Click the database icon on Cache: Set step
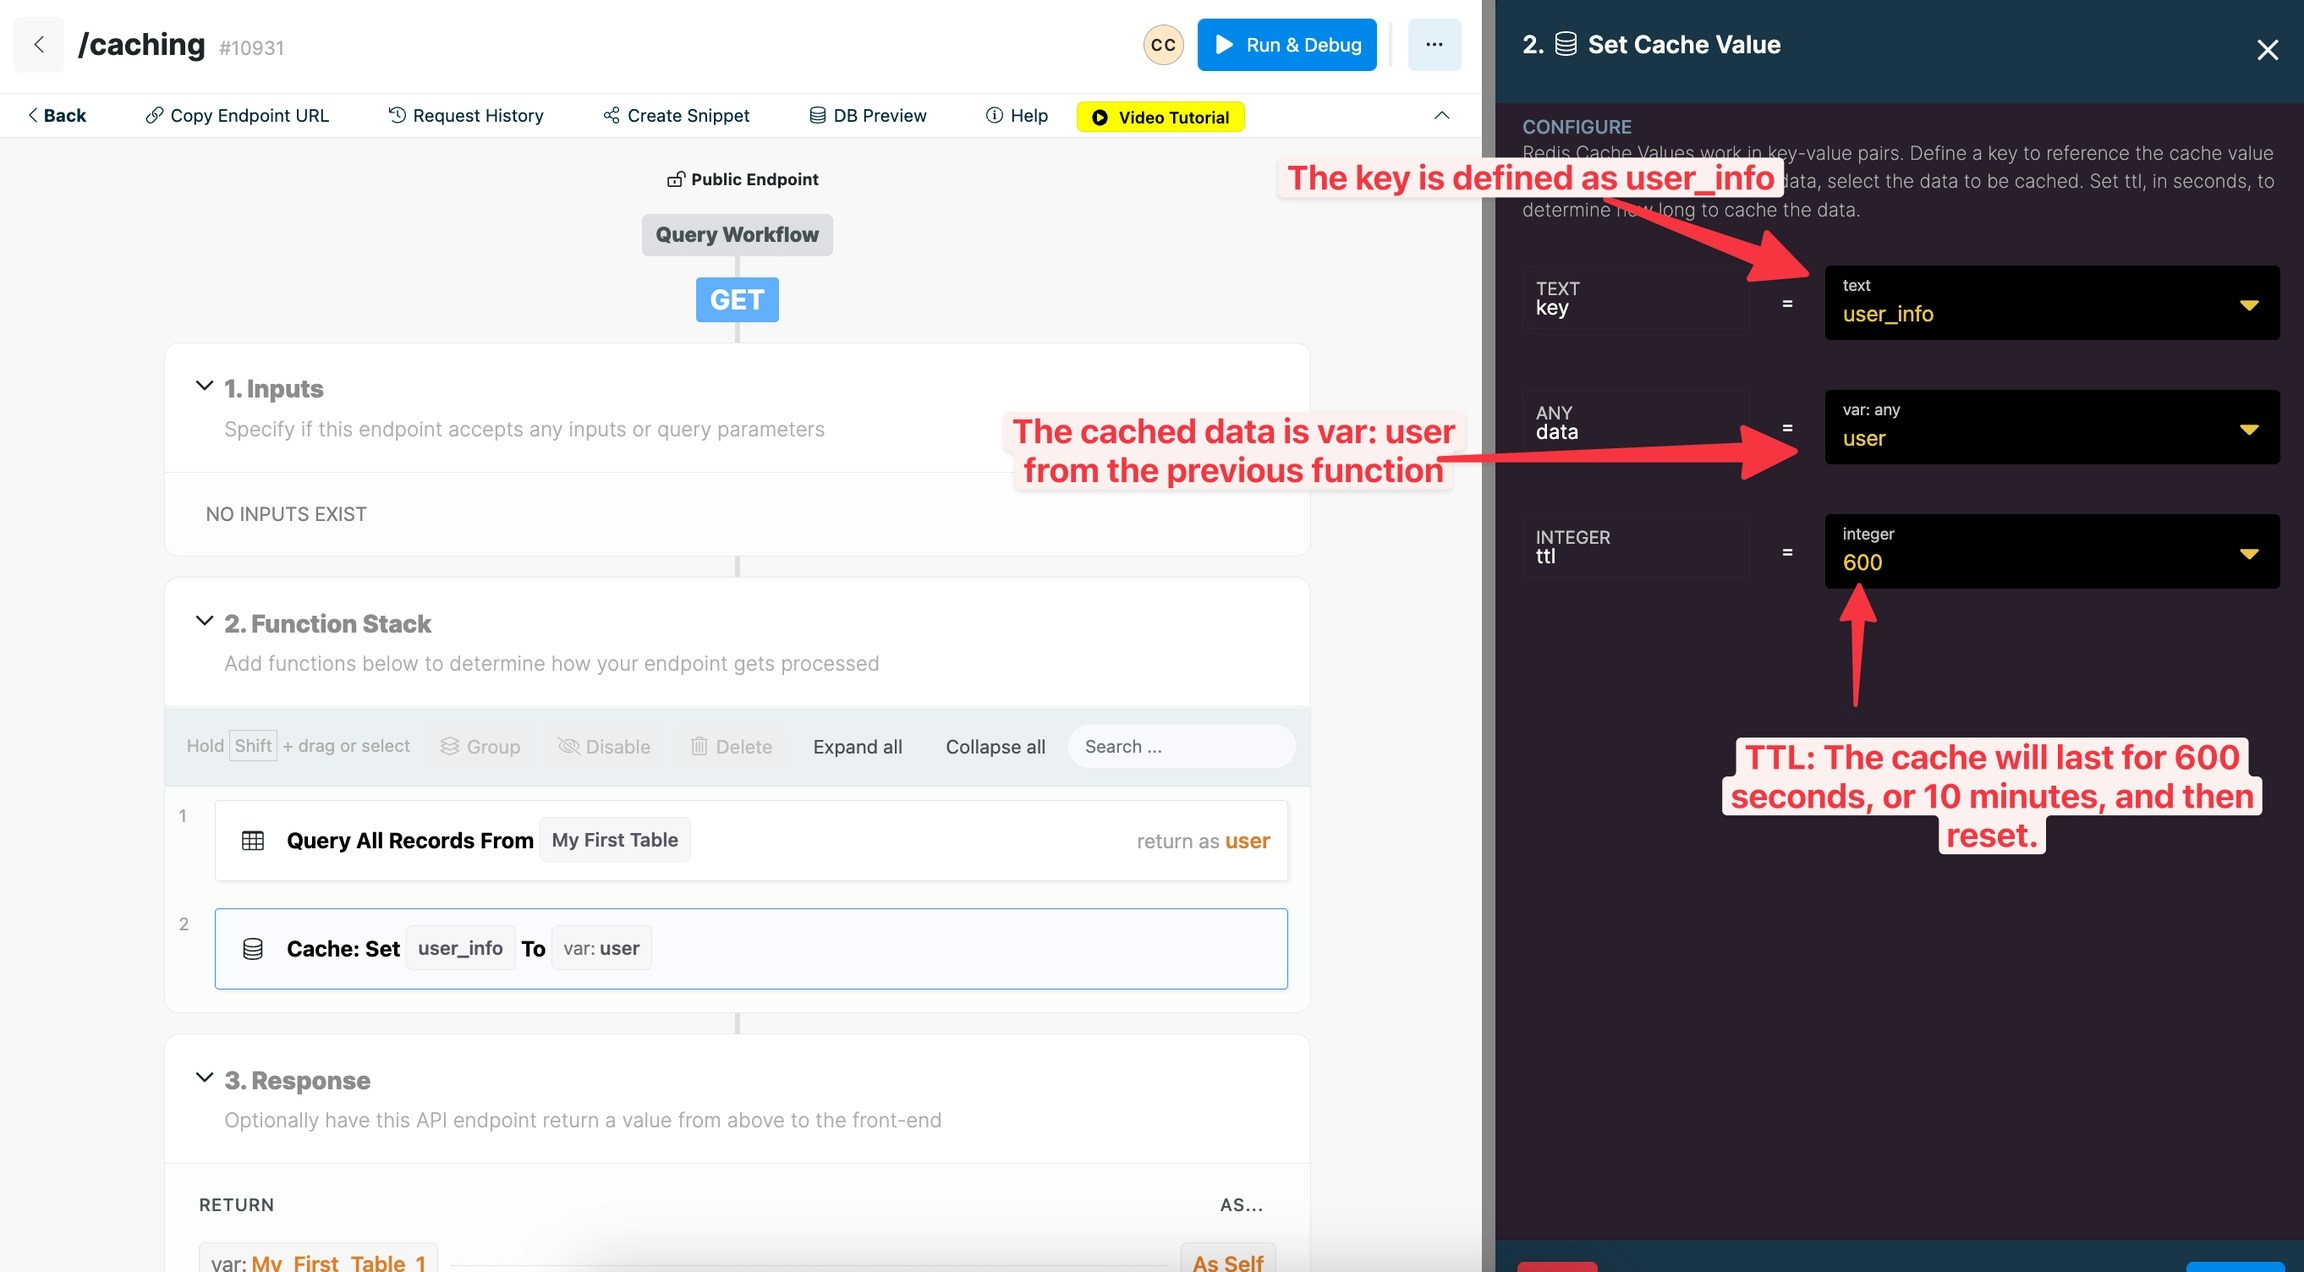 [x=253, y=949]
